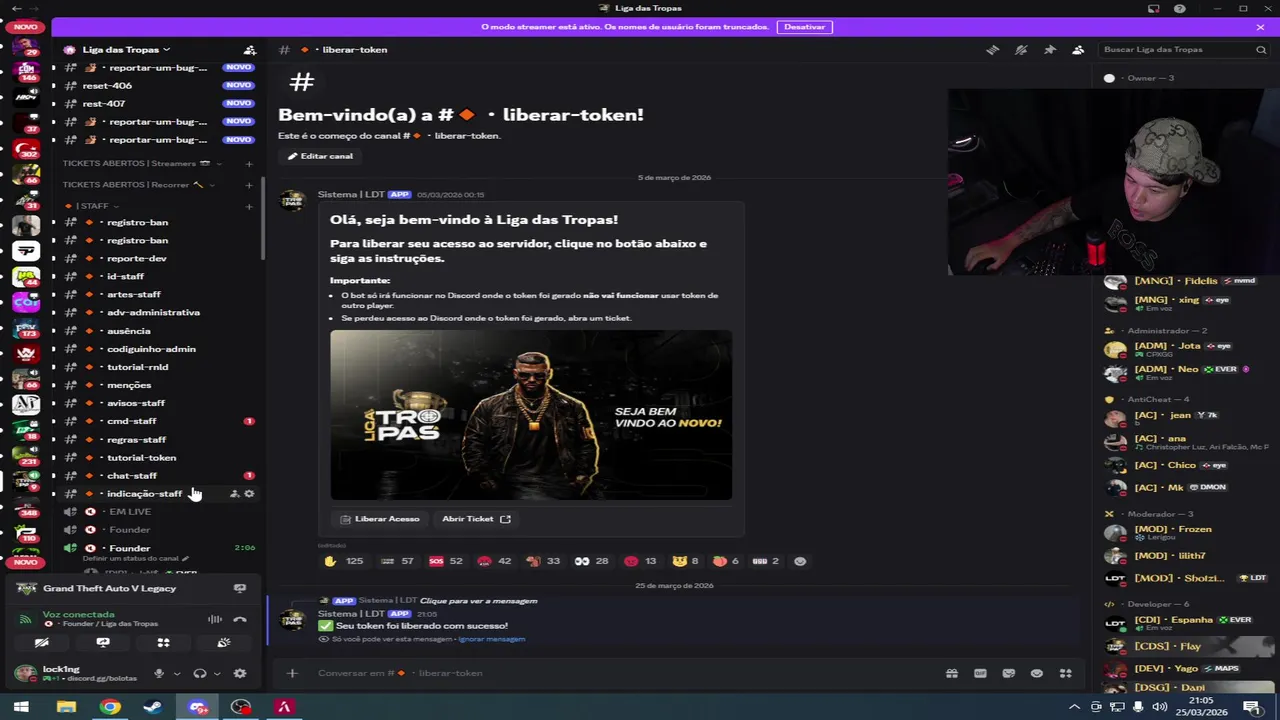
Task: Open the menções channel
Action: pos(157,385)
